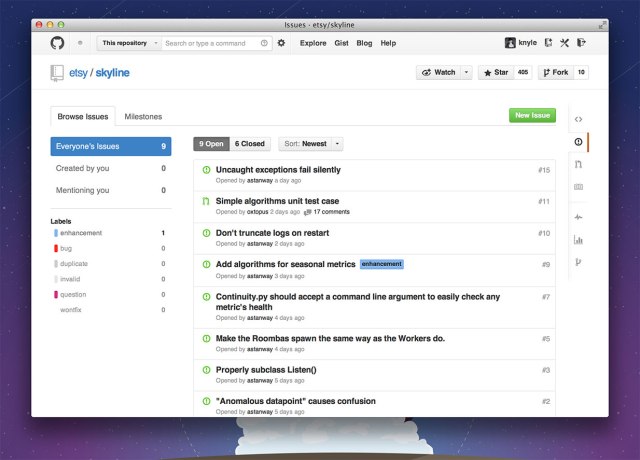Open issue Add algorithms for seasonal metrics

285,264
